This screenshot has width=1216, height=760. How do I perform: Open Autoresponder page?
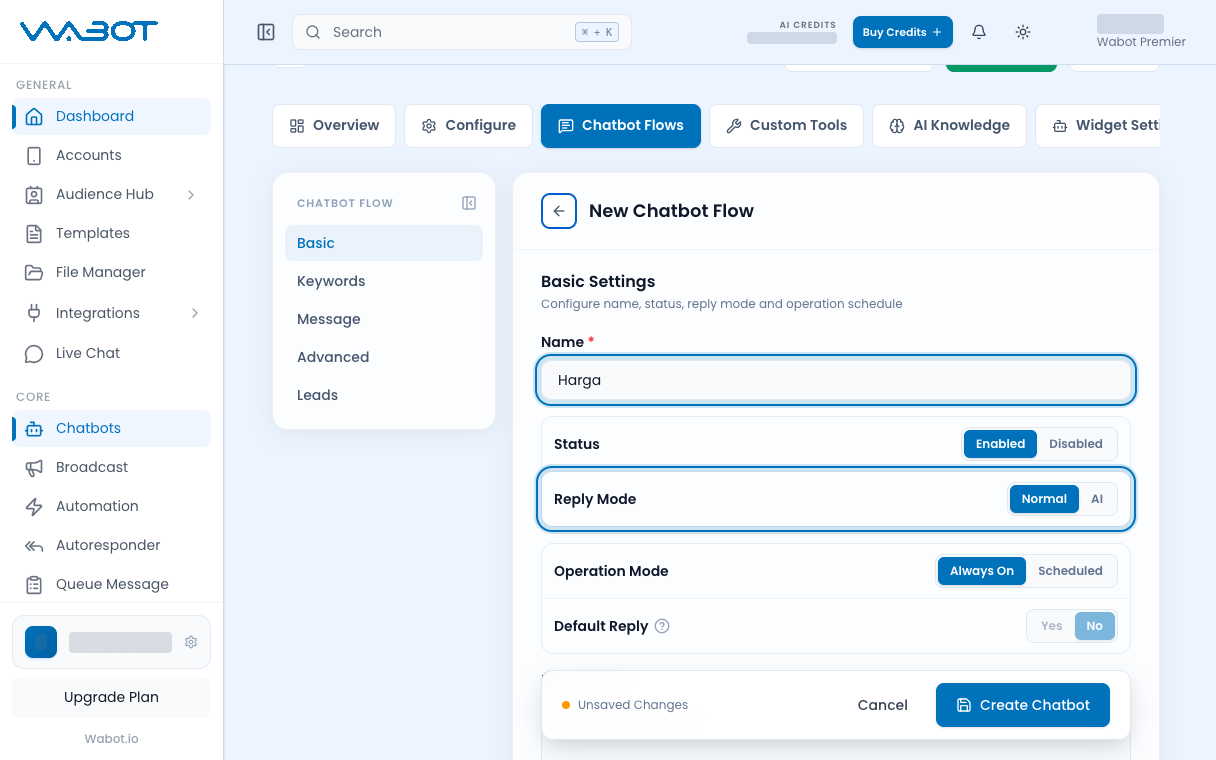[x=112, y=545]
